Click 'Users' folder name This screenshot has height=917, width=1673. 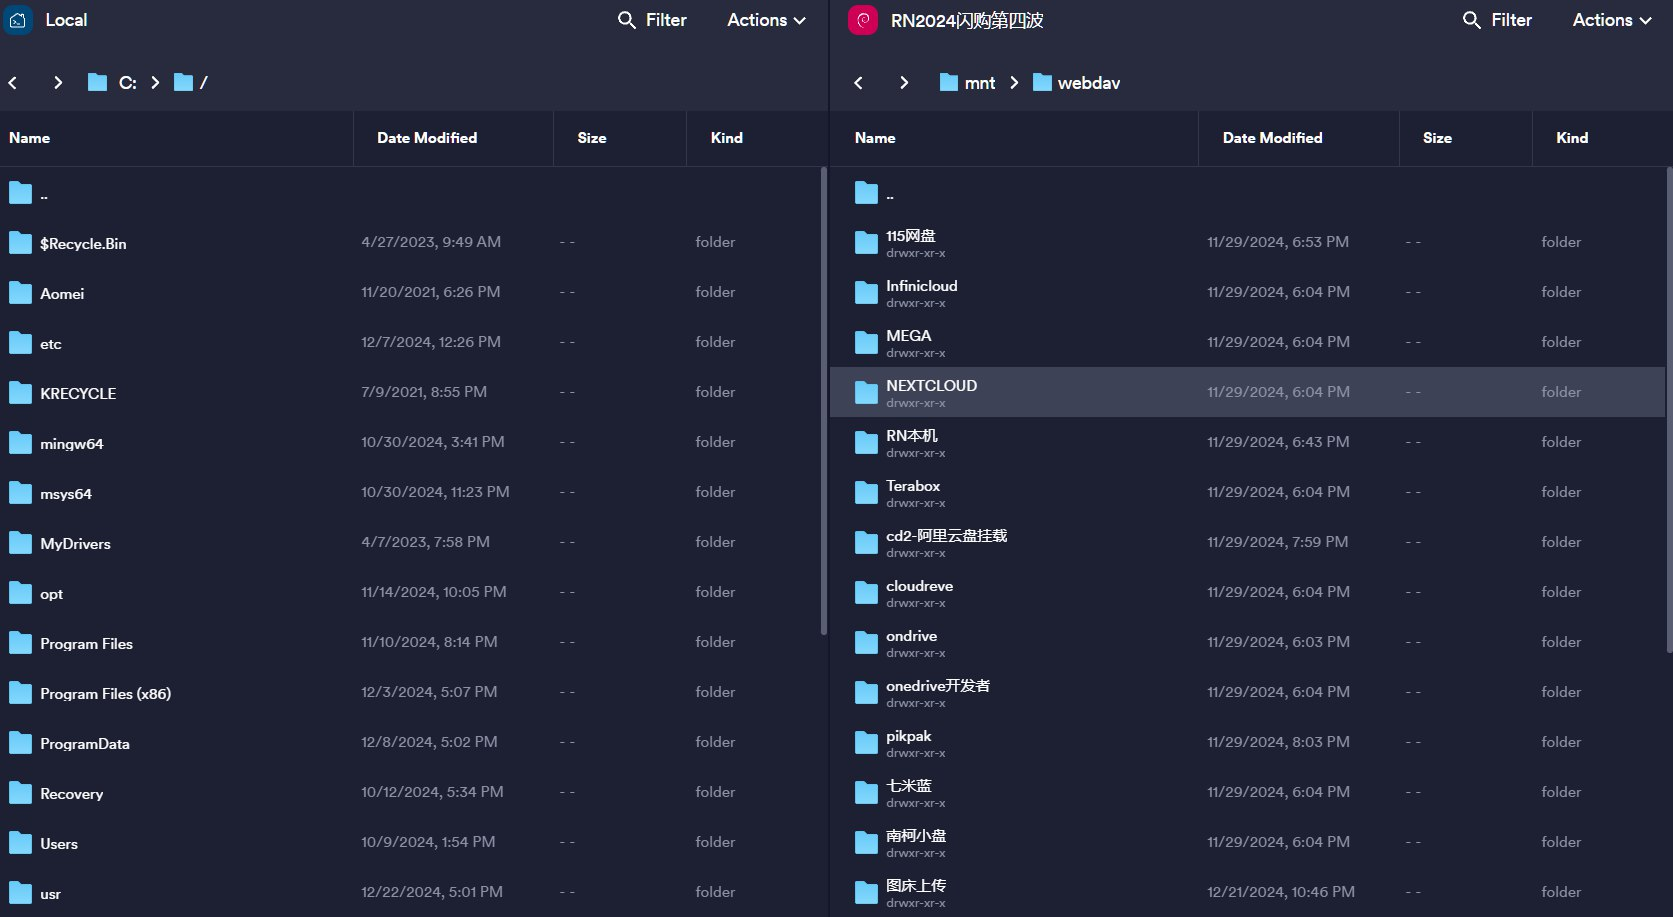point(59,844)
